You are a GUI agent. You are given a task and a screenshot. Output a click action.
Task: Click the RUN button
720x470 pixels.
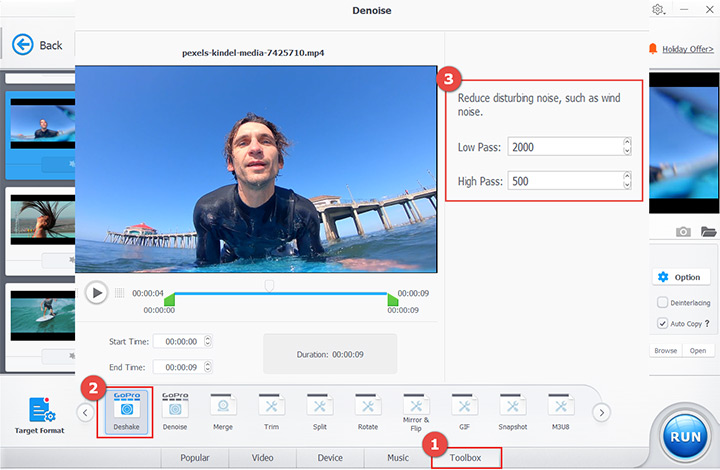683,436
